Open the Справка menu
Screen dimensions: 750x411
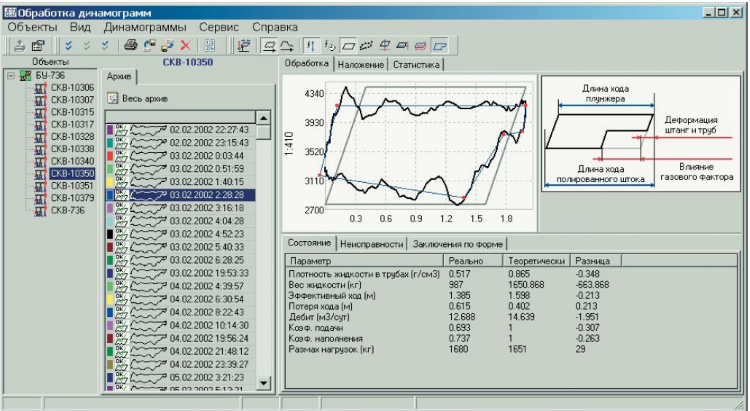click(275, 27)
